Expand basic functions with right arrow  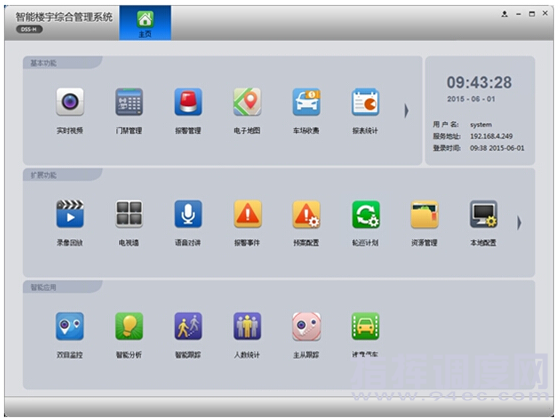click(x=406, y=111)
